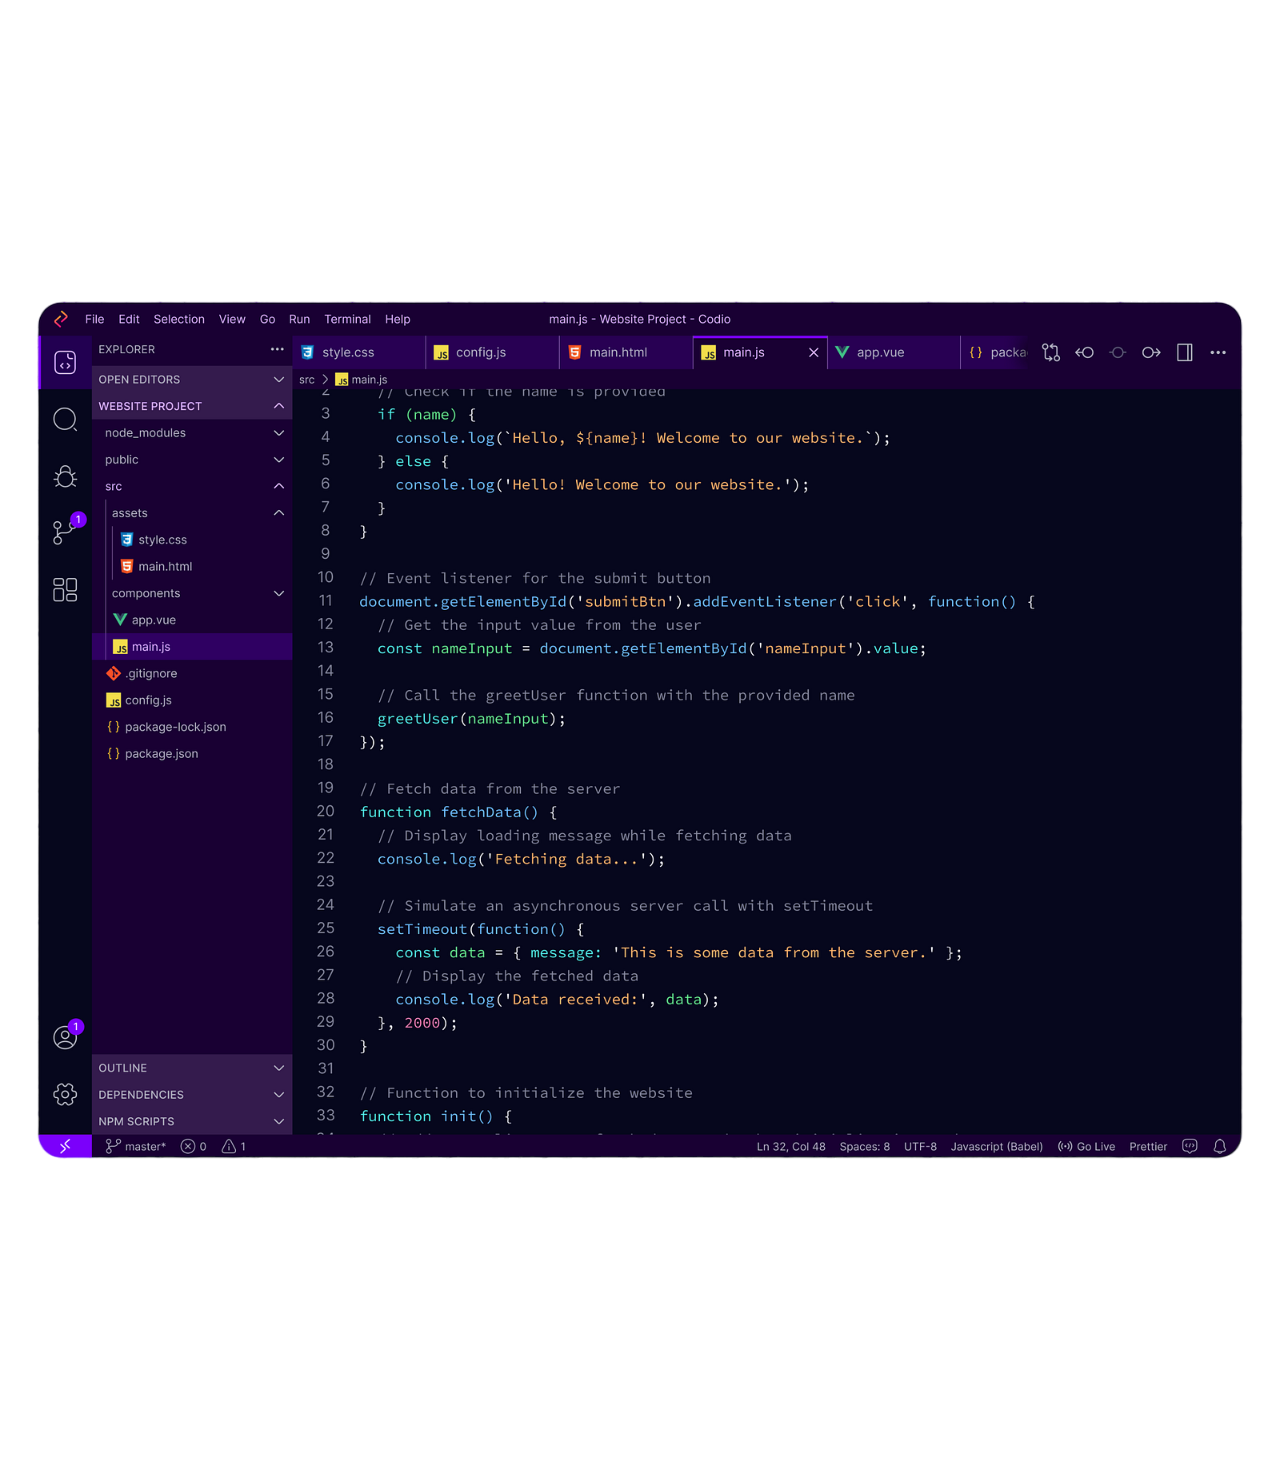Image resolution: width=1280 pixels, height=1474 pixels.
Task: Open the Search activity bar icon
Action: 65,419
